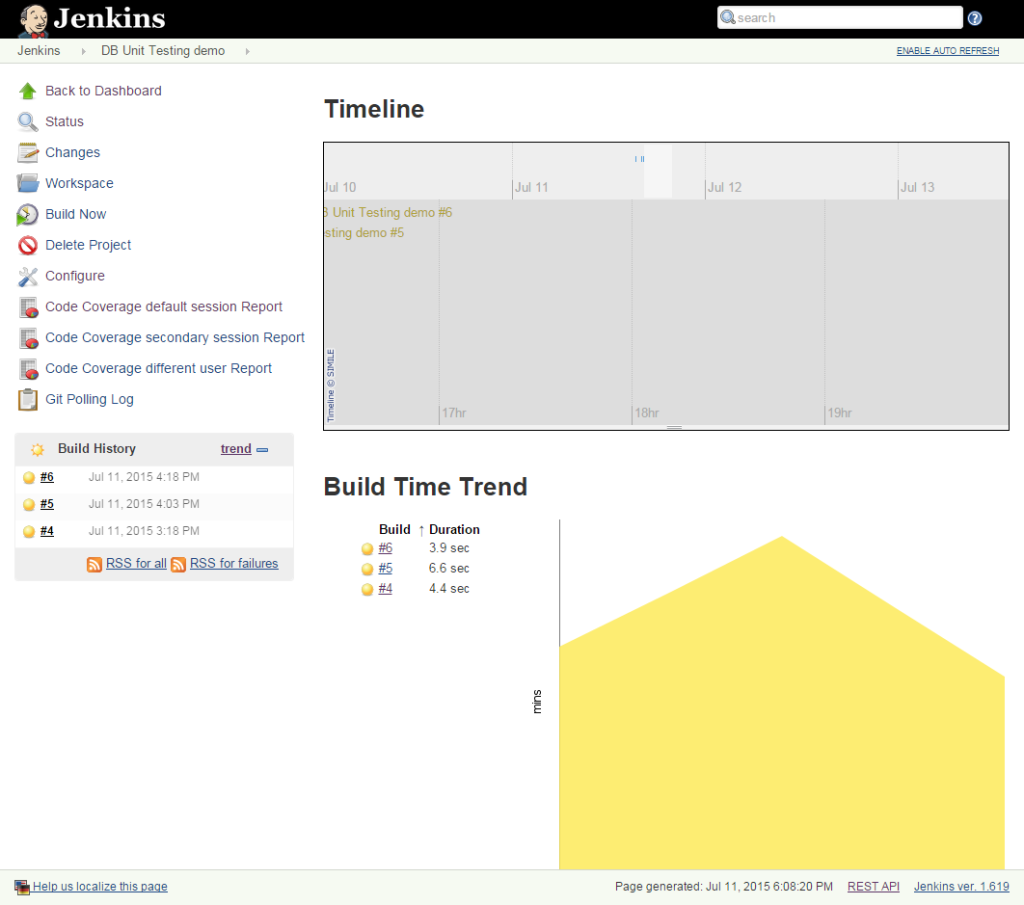This screenshot has width=1024, height=905.
Task: Open build #5 link in Build Time Trend table
Action: (x=385, y=569)
